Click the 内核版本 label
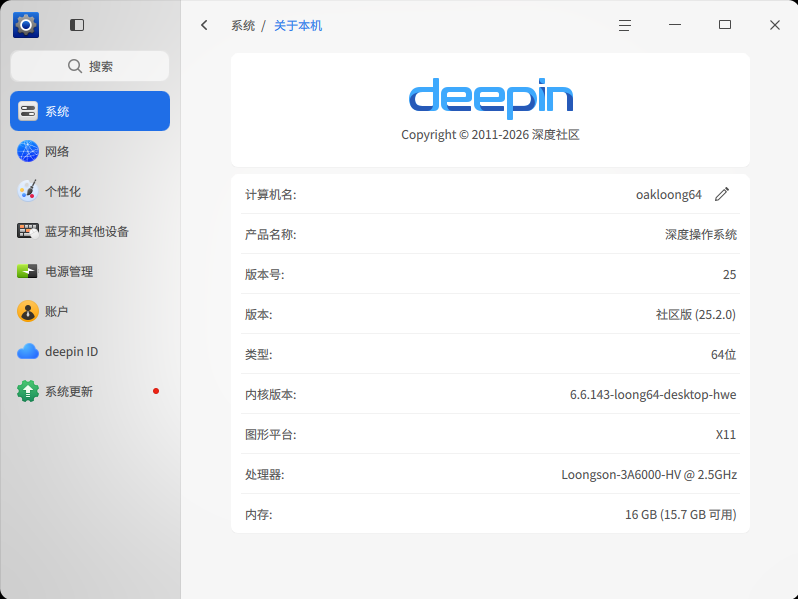 coord(270,395)
